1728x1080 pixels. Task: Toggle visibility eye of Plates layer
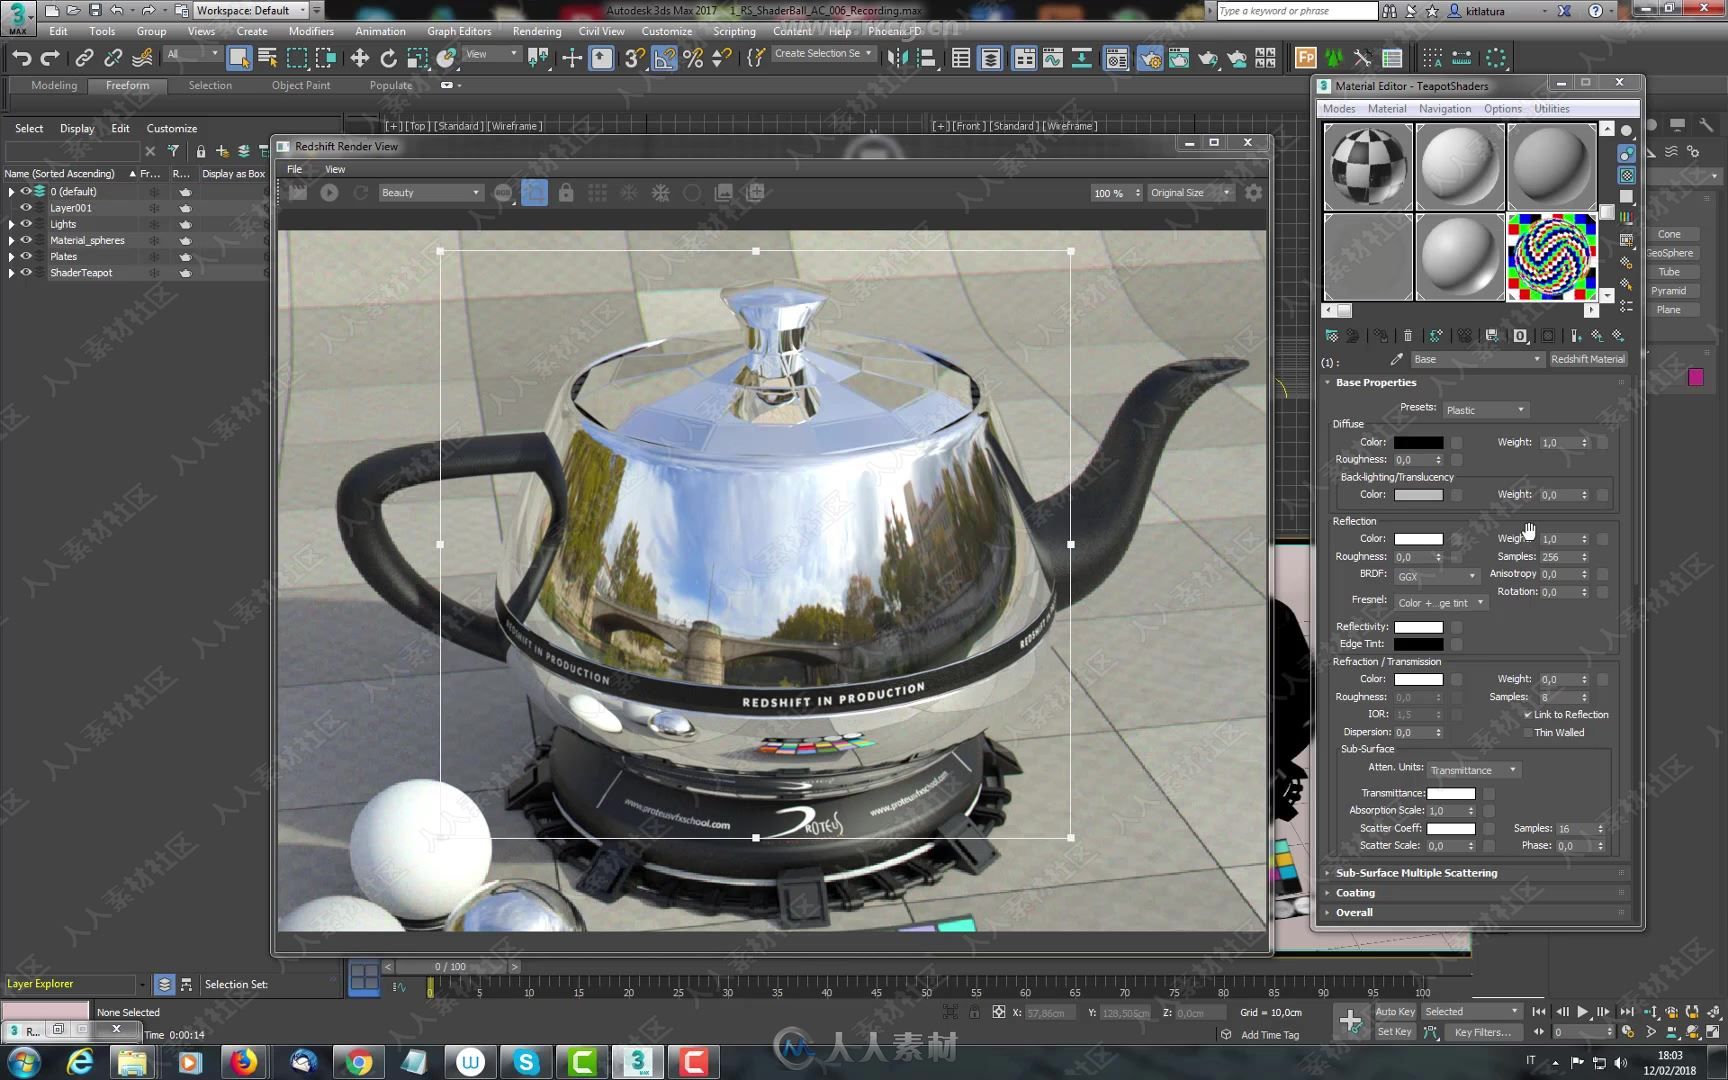(x=27, y=256)
